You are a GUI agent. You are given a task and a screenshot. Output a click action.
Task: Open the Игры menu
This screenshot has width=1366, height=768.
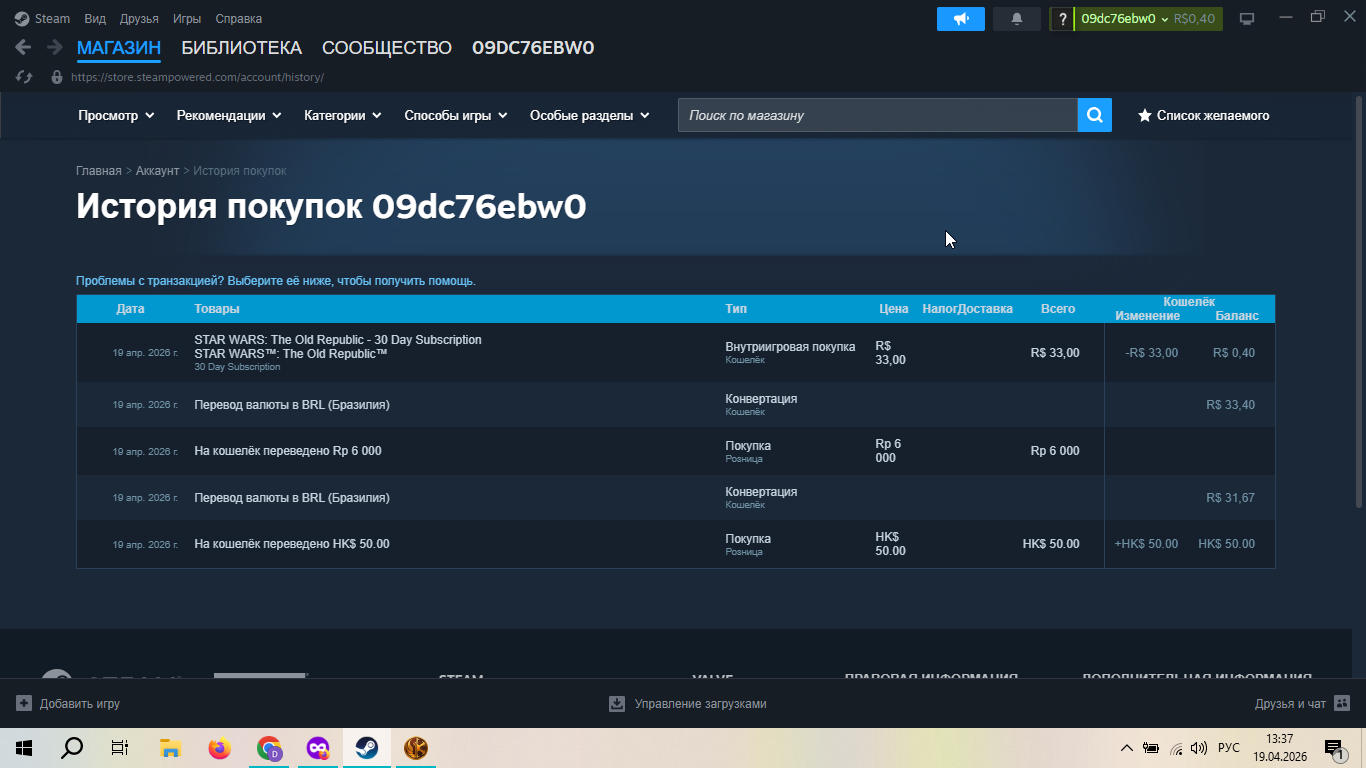tap(187, 19)
